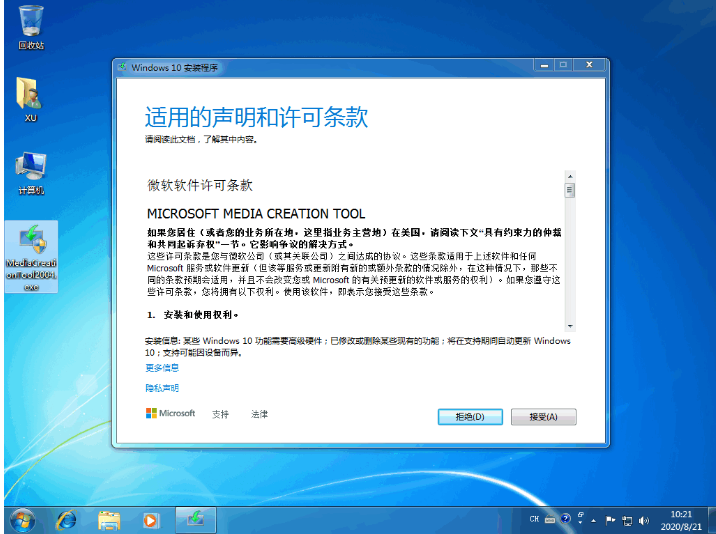716x534 pixels.
Task: Click the Support (支持) link
Action: point(220,414)
